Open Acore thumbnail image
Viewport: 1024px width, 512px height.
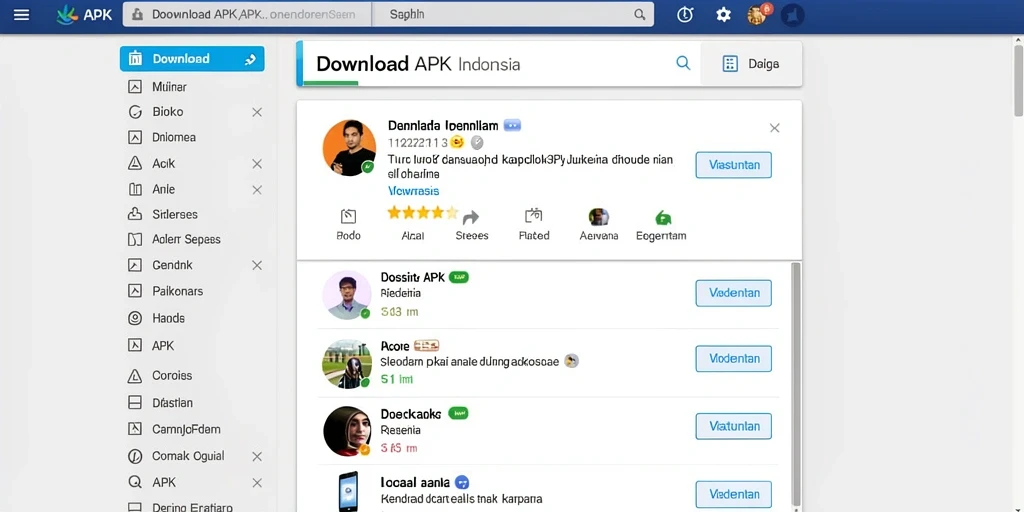tap(347, 364)
